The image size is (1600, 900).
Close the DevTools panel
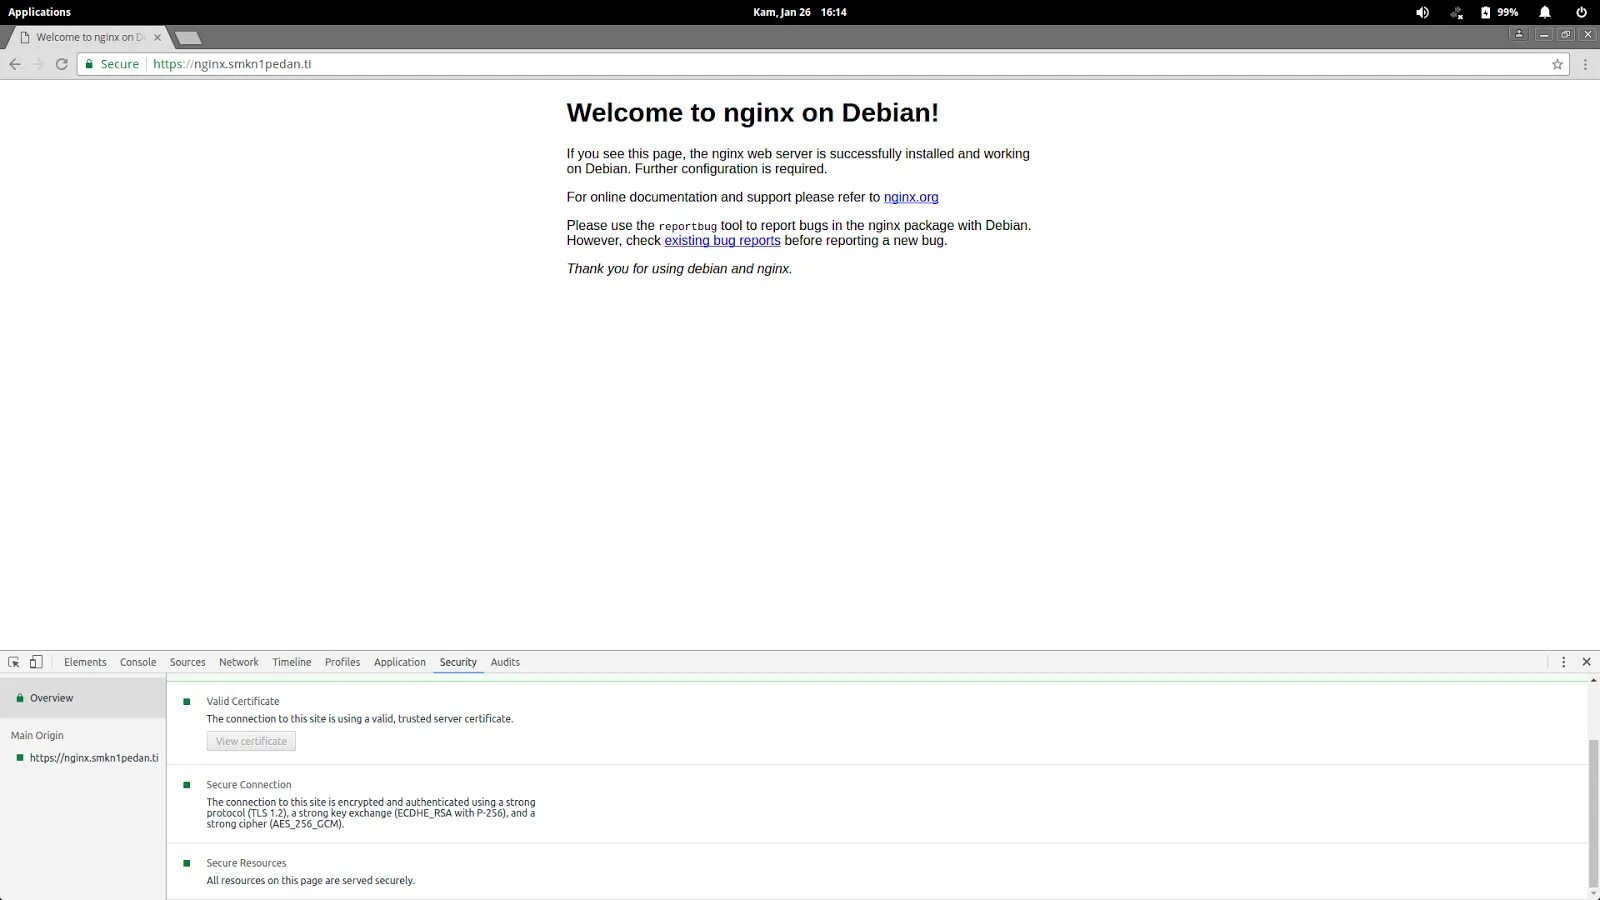[x=1586, y=662]
